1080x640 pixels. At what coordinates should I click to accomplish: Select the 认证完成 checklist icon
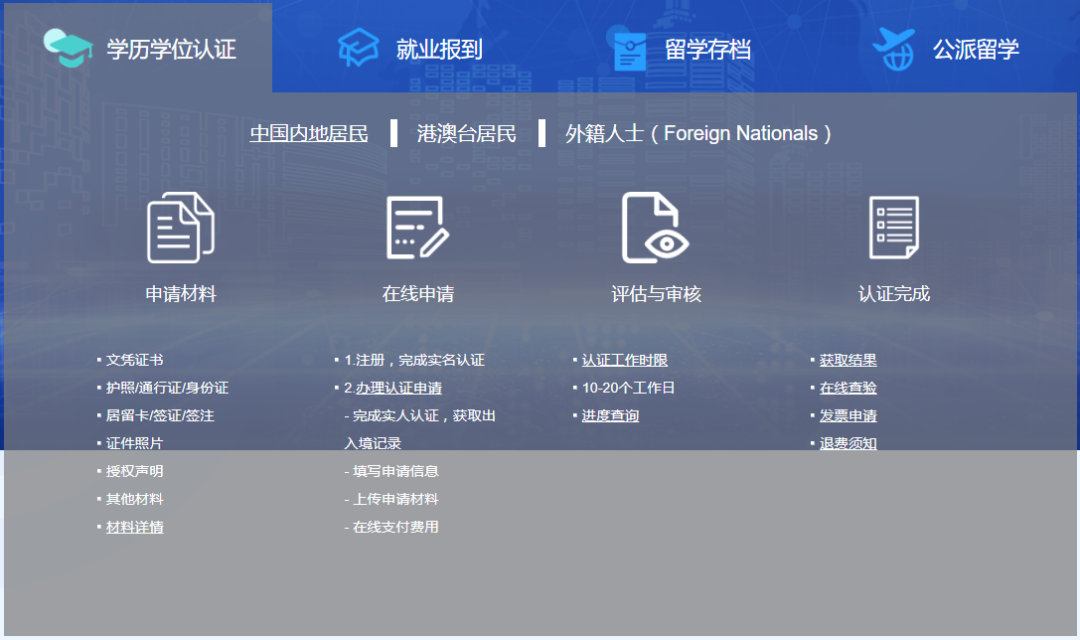click(x=893, y=228)
